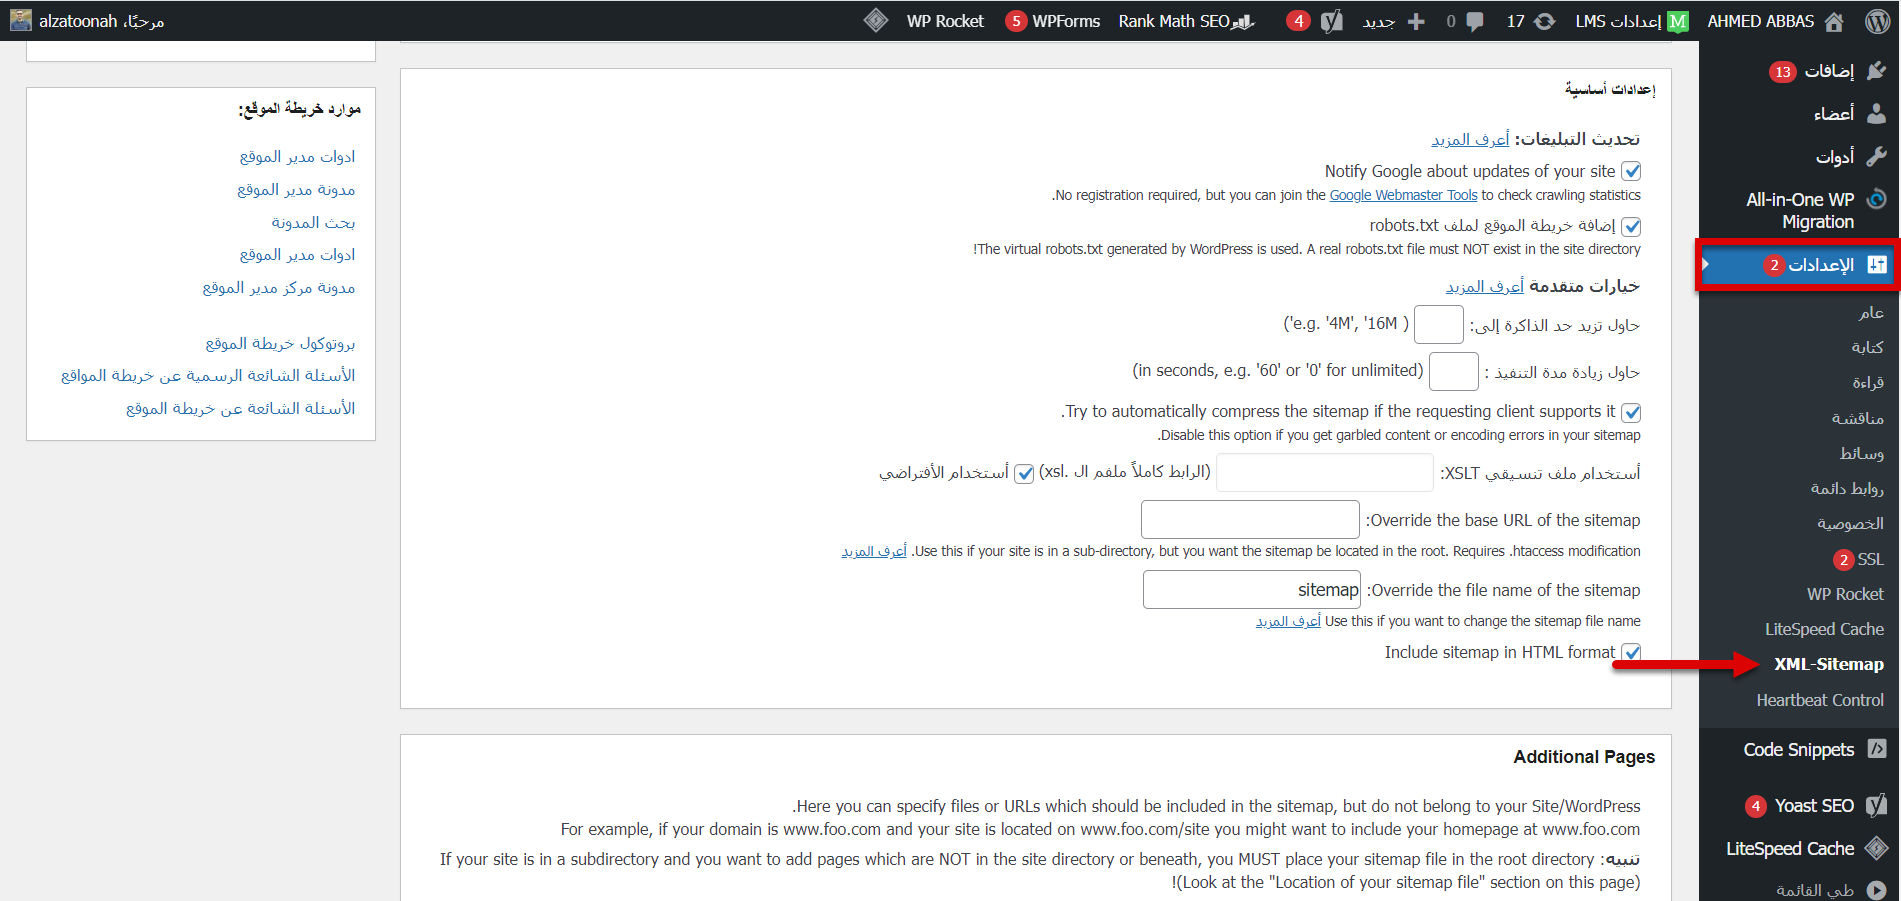Toggle Include sitemap in HTML format checkbox
The height and width of the screenshot is (901, 1901).
(x=1631, y=653)
